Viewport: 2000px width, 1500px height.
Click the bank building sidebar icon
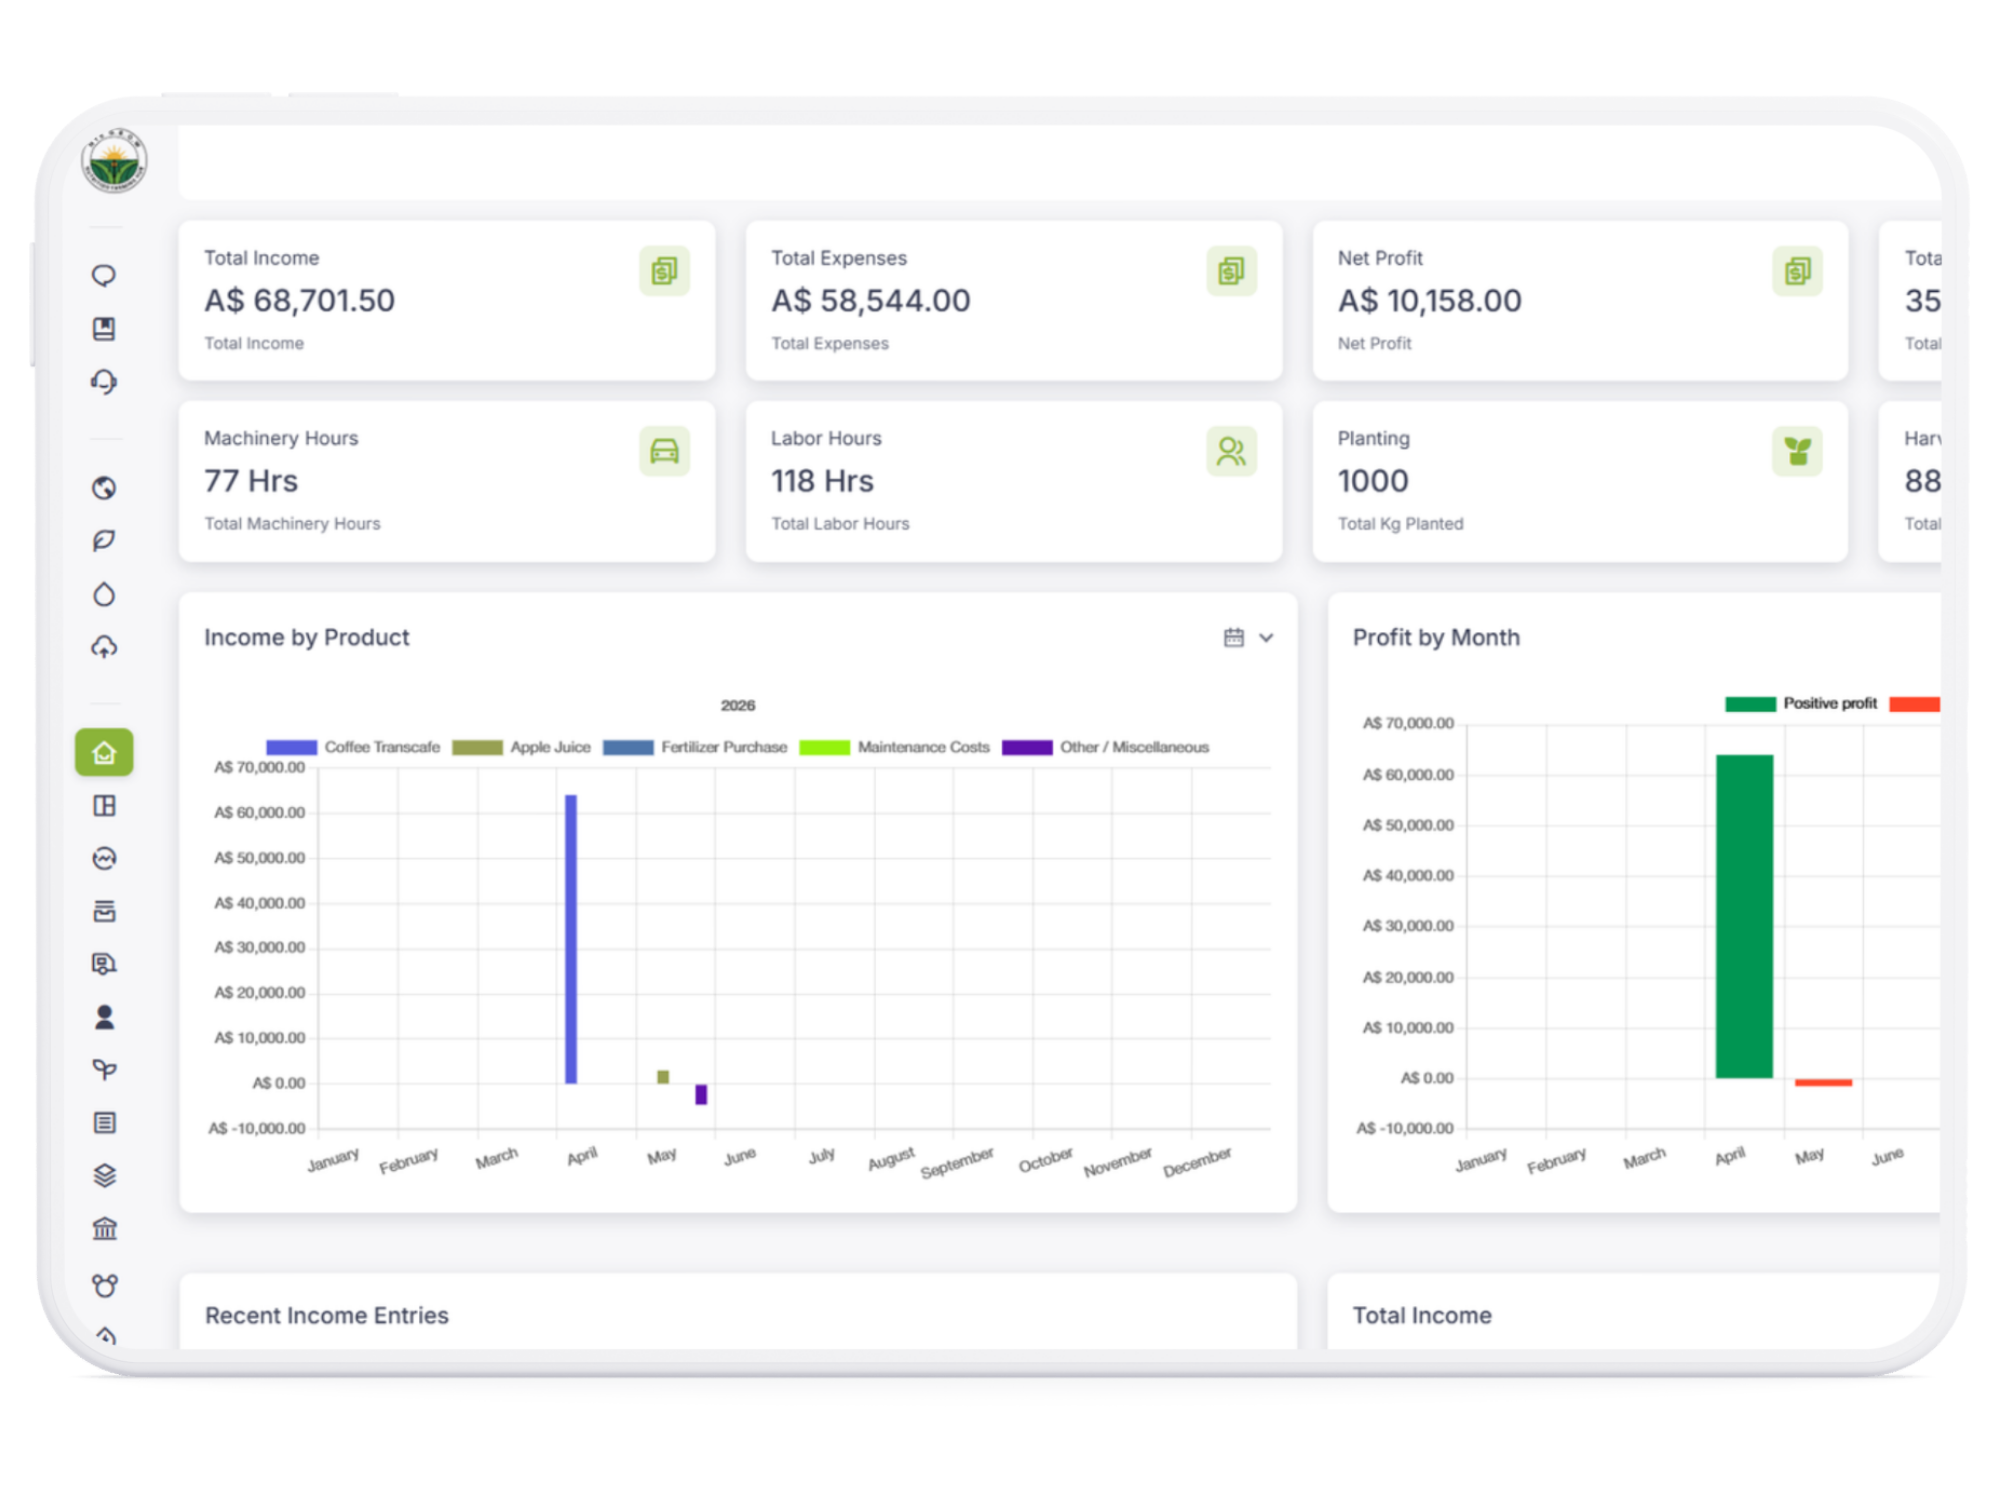(104, 1229)
